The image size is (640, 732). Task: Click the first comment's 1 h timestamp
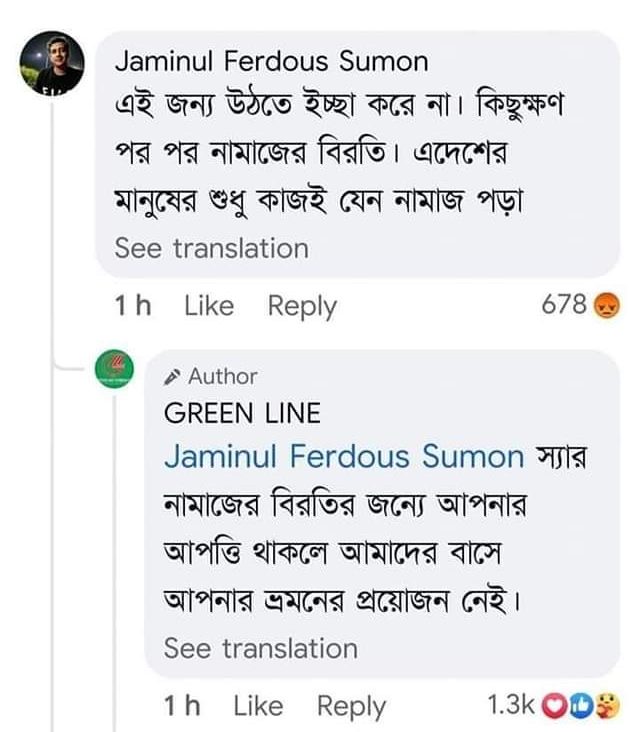(x=132, y=305)
